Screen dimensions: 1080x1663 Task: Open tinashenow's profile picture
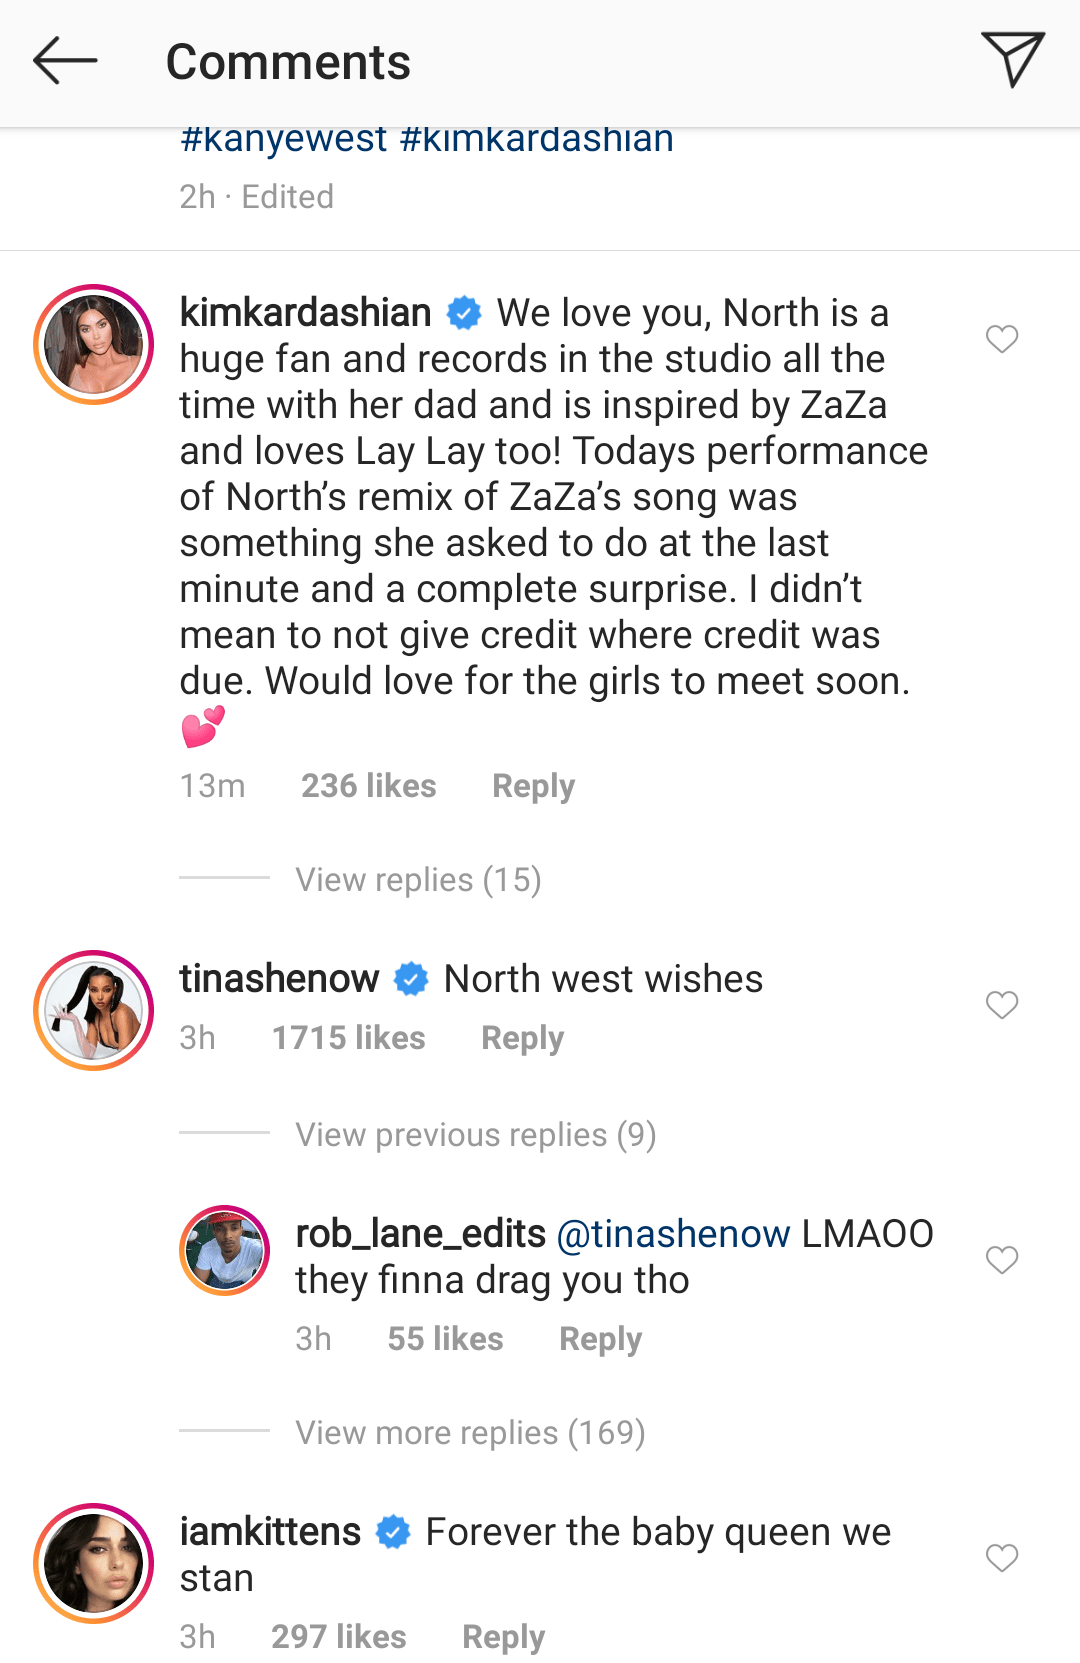[94, 1011]
